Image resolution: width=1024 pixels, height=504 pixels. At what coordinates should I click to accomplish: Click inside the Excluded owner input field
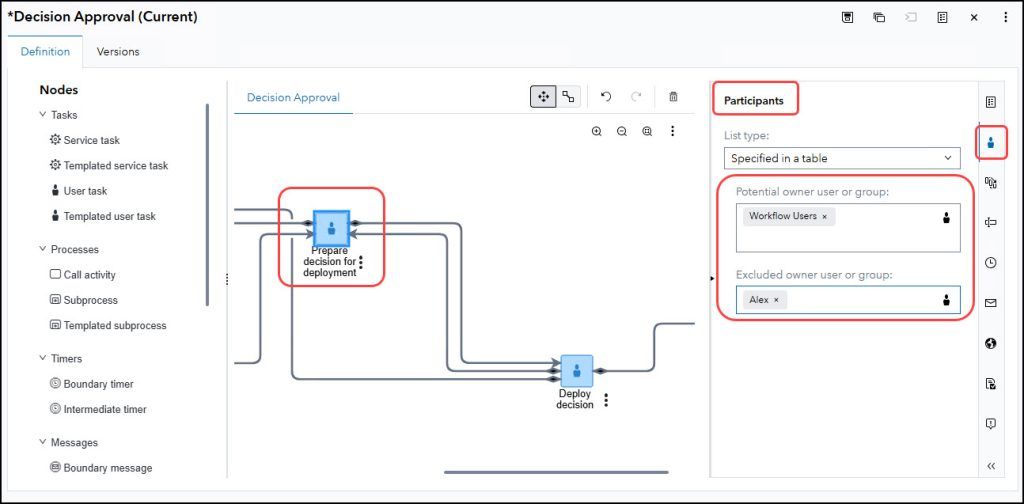848,300
